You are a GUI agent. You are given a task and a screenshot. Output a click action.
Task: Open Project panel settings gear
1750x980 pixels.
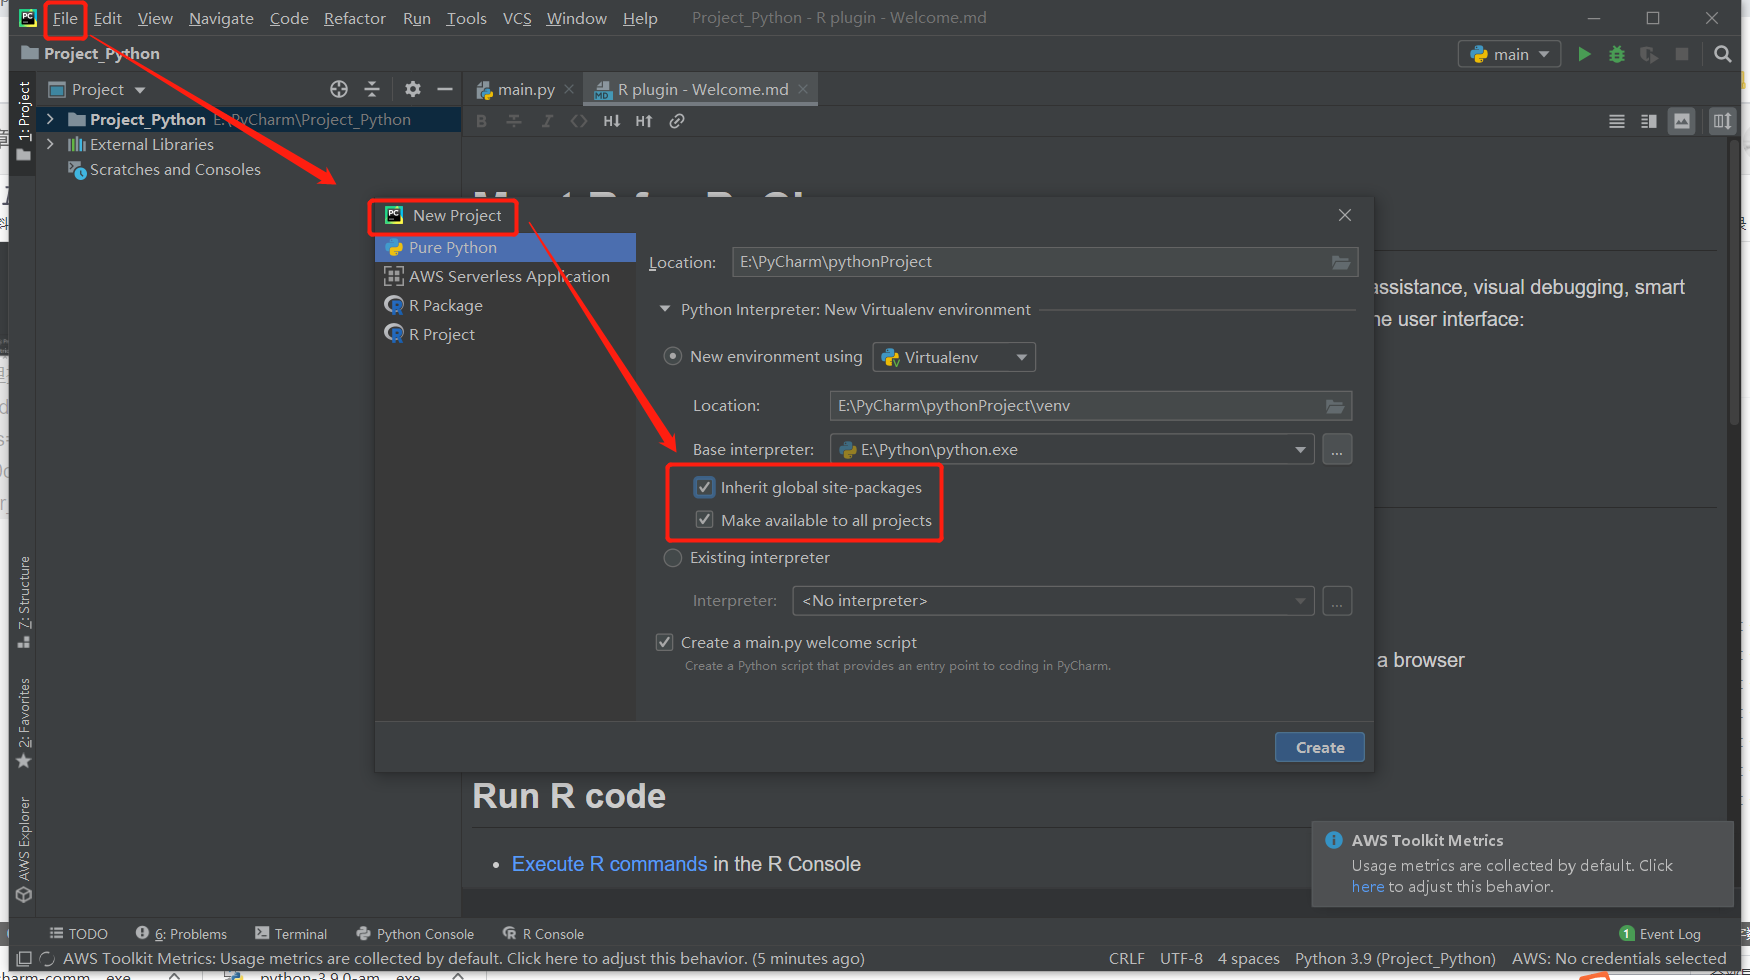click(413, 89)
